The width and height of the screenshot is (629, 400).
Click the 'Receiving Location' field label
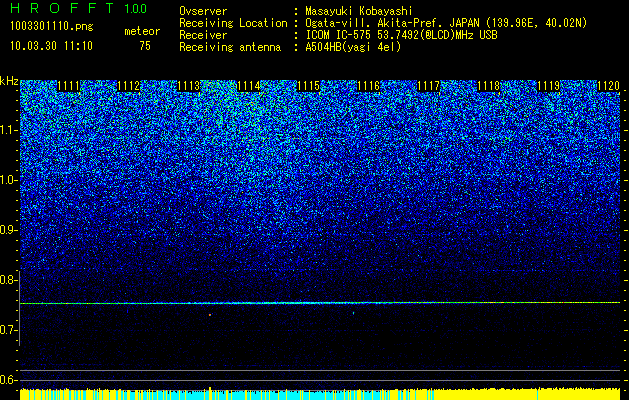pyautogui.click(x=233, y=23)
